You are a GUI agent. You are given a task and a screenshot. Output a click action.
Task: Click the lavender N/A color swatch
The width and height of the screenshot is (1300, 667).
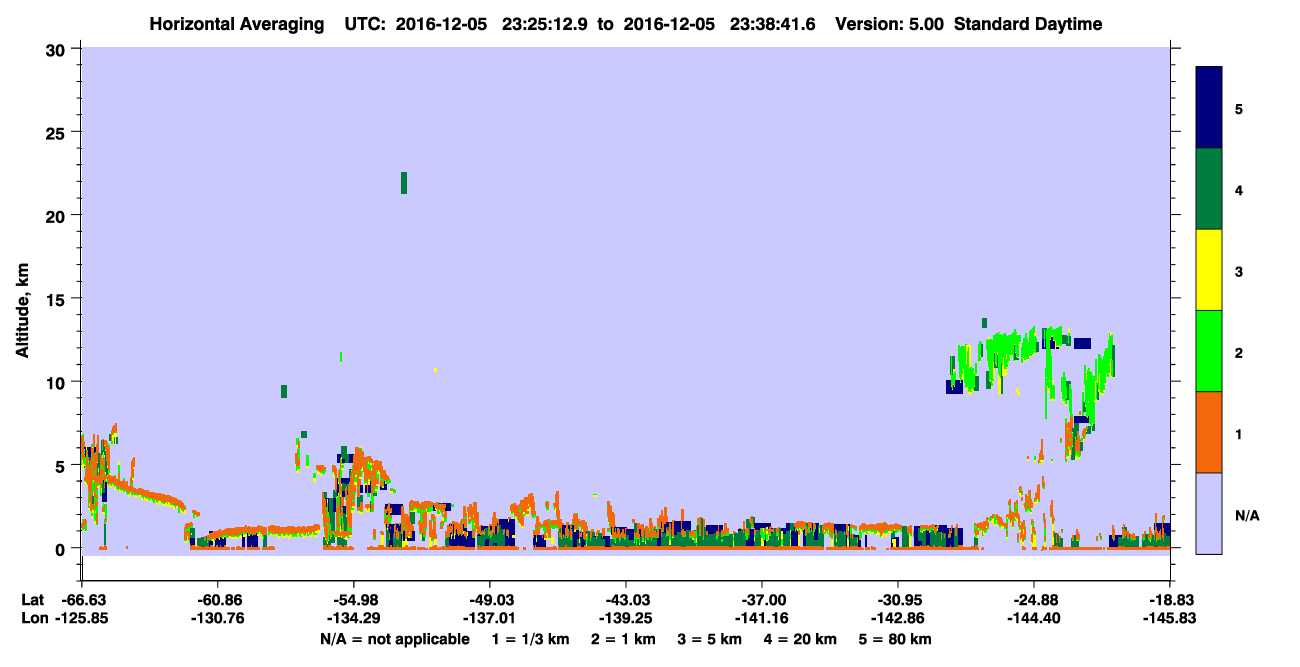[1209, 513]
